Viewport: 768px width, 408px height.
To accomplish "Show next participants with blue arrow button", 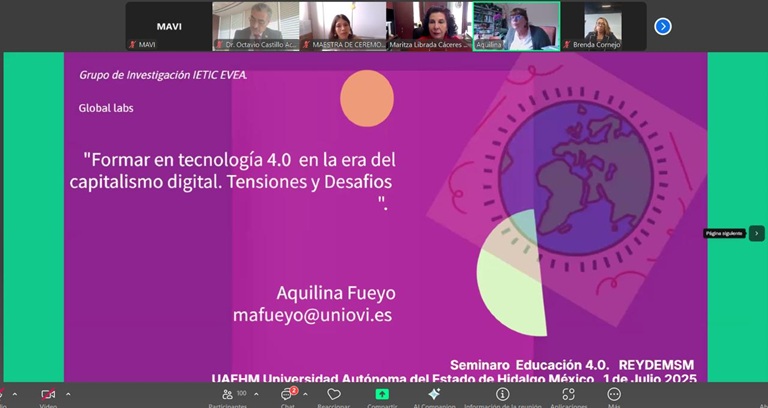I will click(x=663, y=26).
